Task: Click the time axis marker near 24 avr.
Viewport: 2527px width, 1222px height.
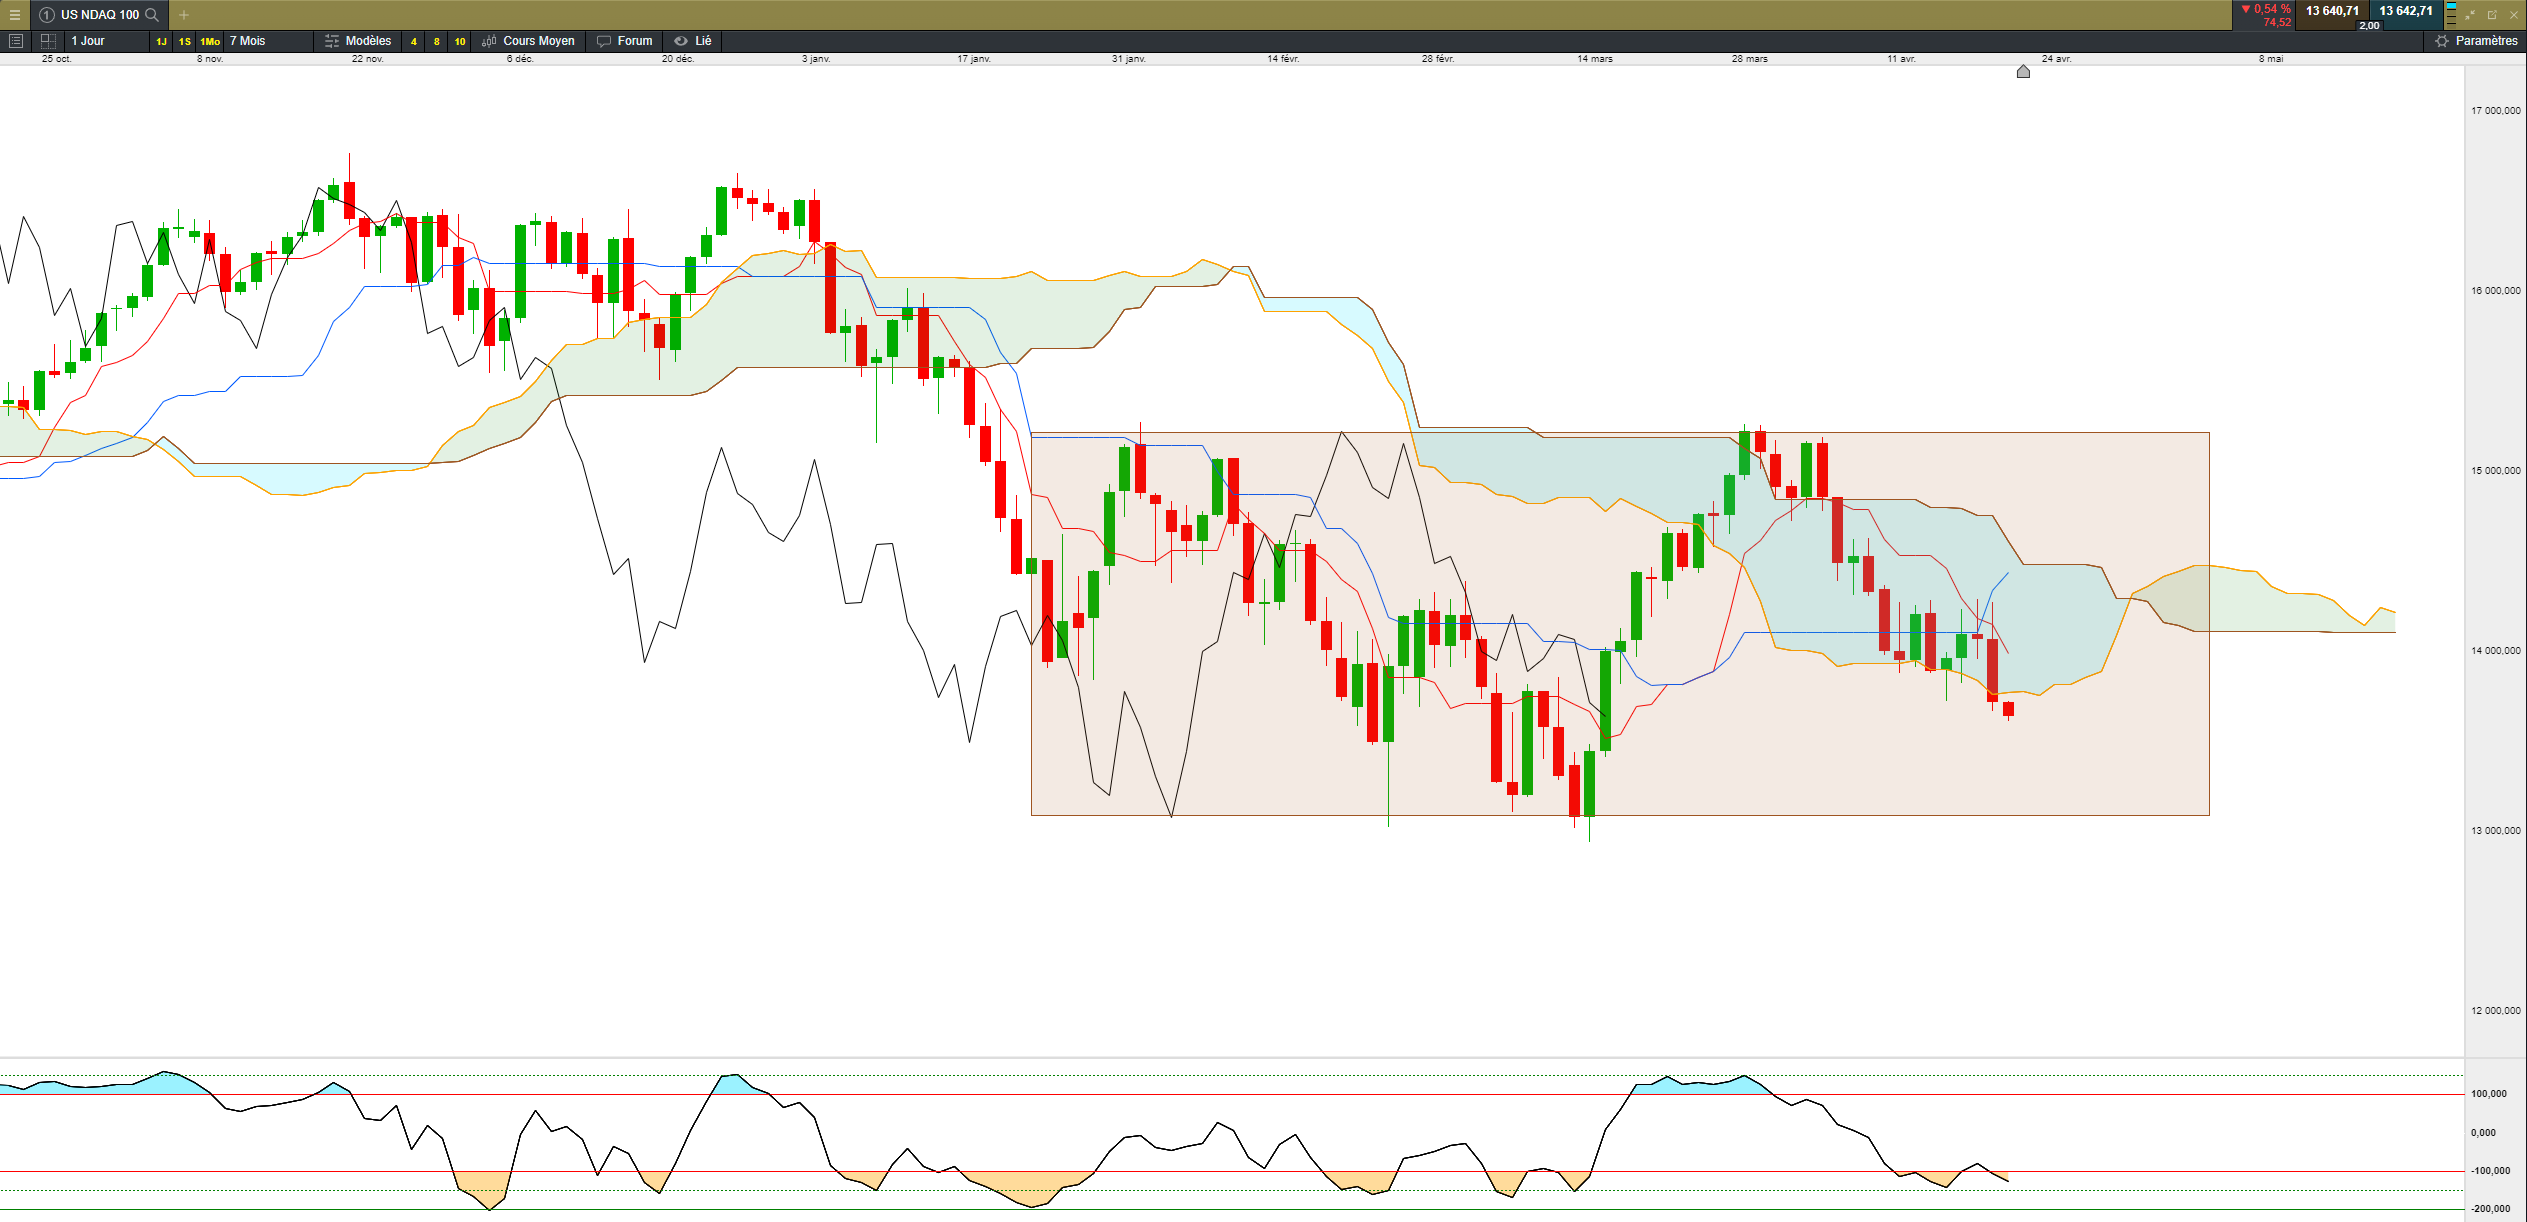Action: pyautogui.click(x=2023, y=72)
